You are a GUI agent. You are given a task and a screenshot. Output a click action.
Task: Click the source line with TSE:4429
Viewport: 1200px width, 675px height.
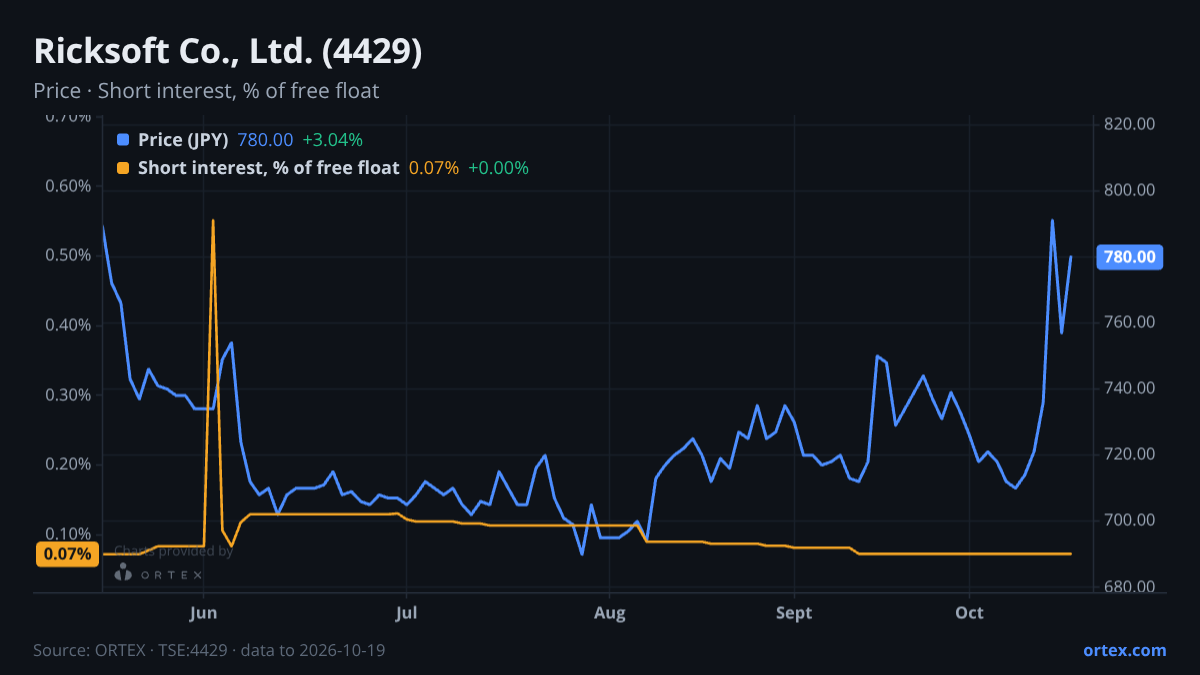[x=209, y=650]
